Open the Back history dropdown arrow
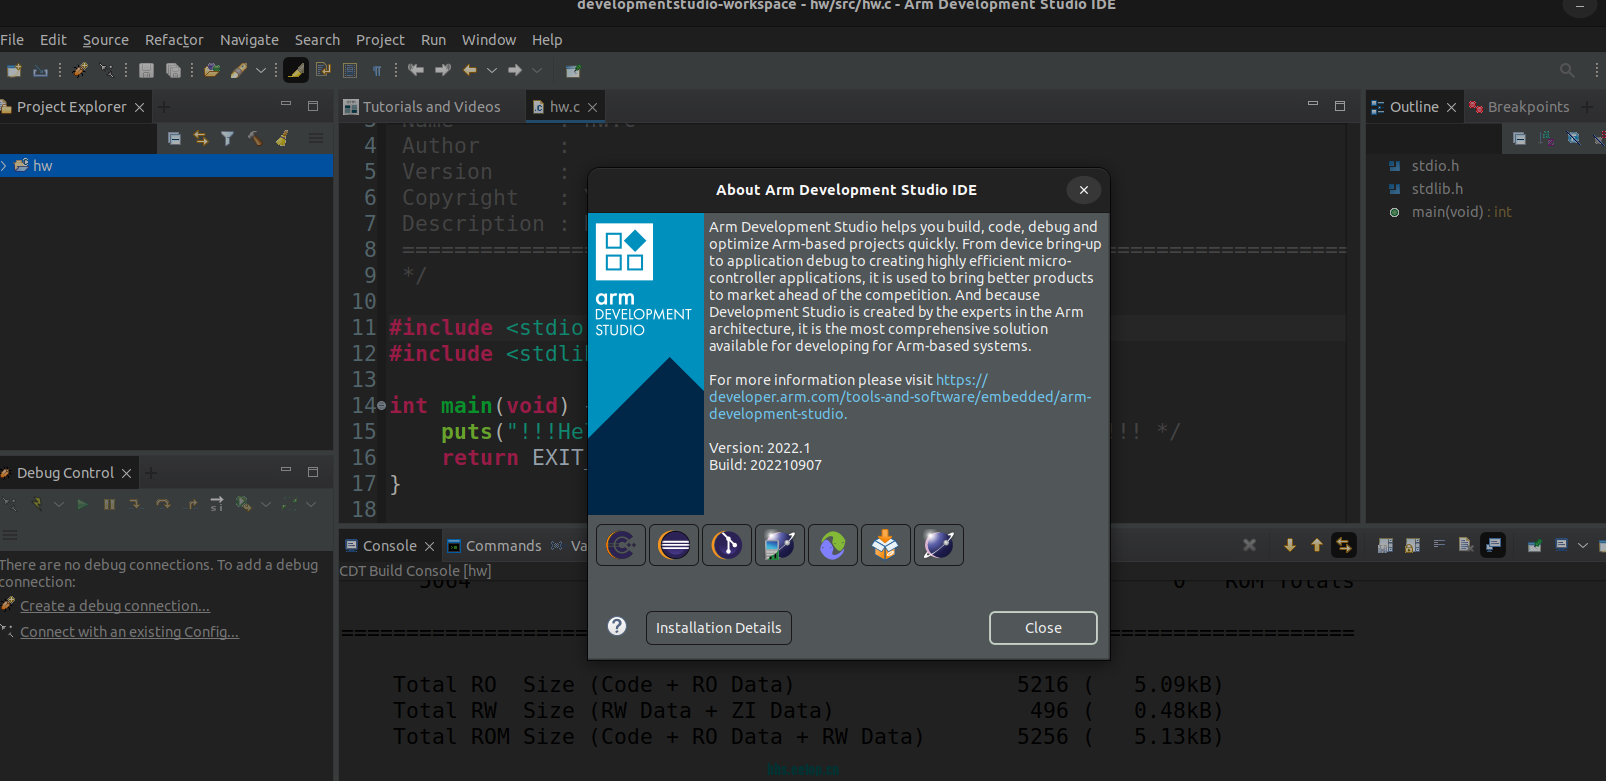1606x781 pixels. [491, 70]
